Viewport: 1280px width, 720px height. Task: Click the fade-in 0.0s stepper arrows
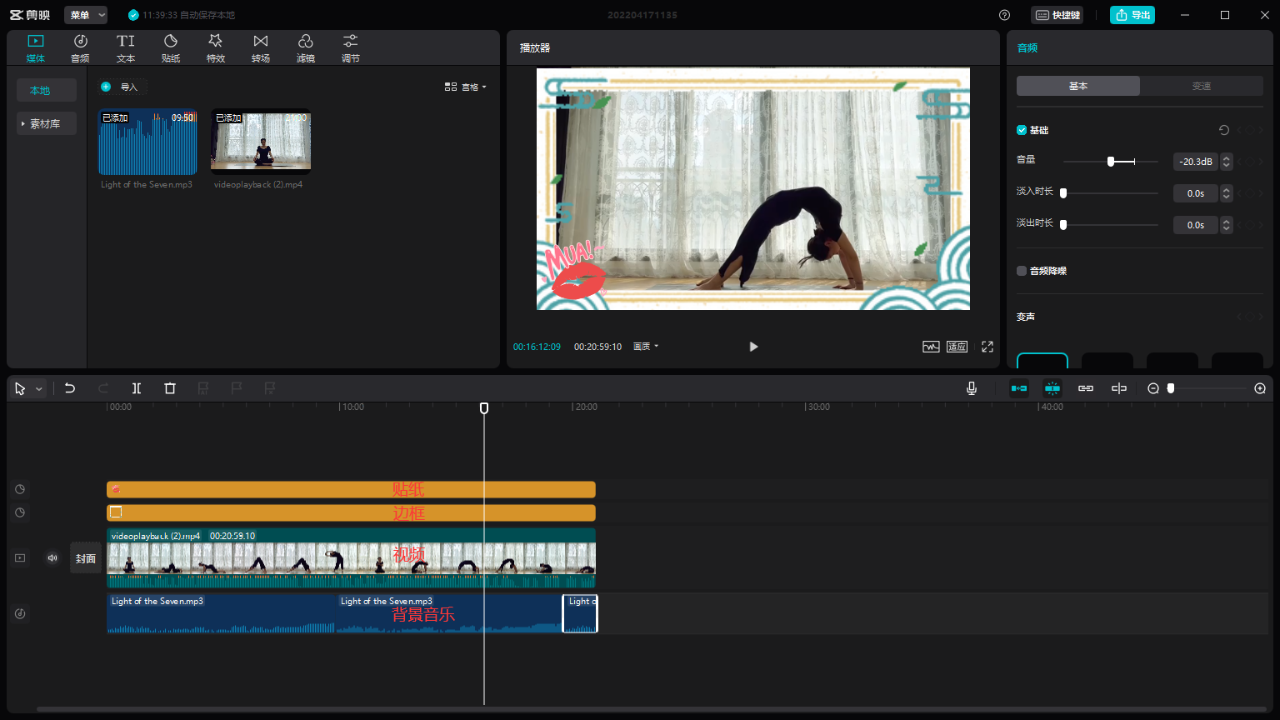click(x=1227, y=193)
